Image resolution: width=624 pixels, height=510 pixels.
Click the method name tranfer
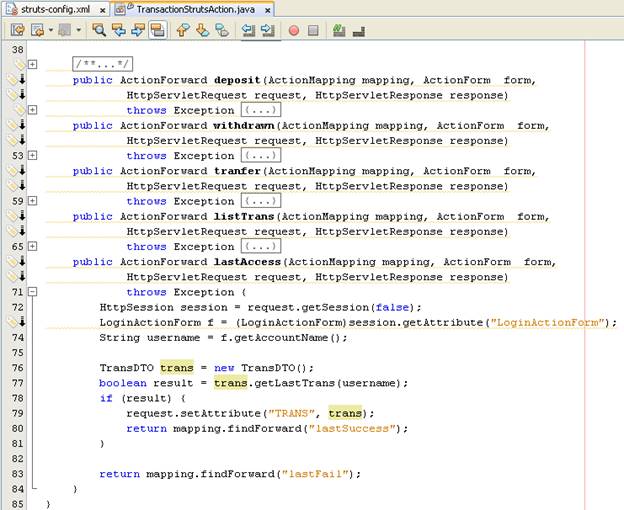(x=237, y=171)
